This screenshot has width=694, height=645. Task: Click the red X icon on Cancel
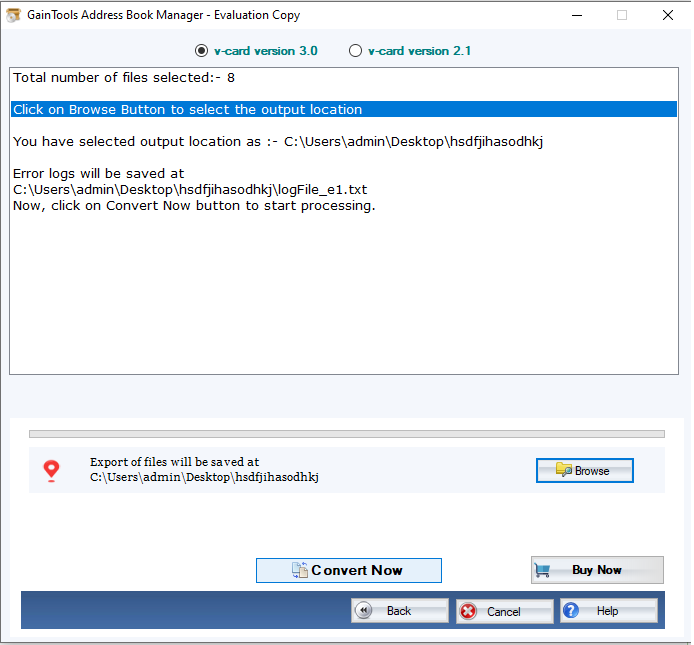468,612
